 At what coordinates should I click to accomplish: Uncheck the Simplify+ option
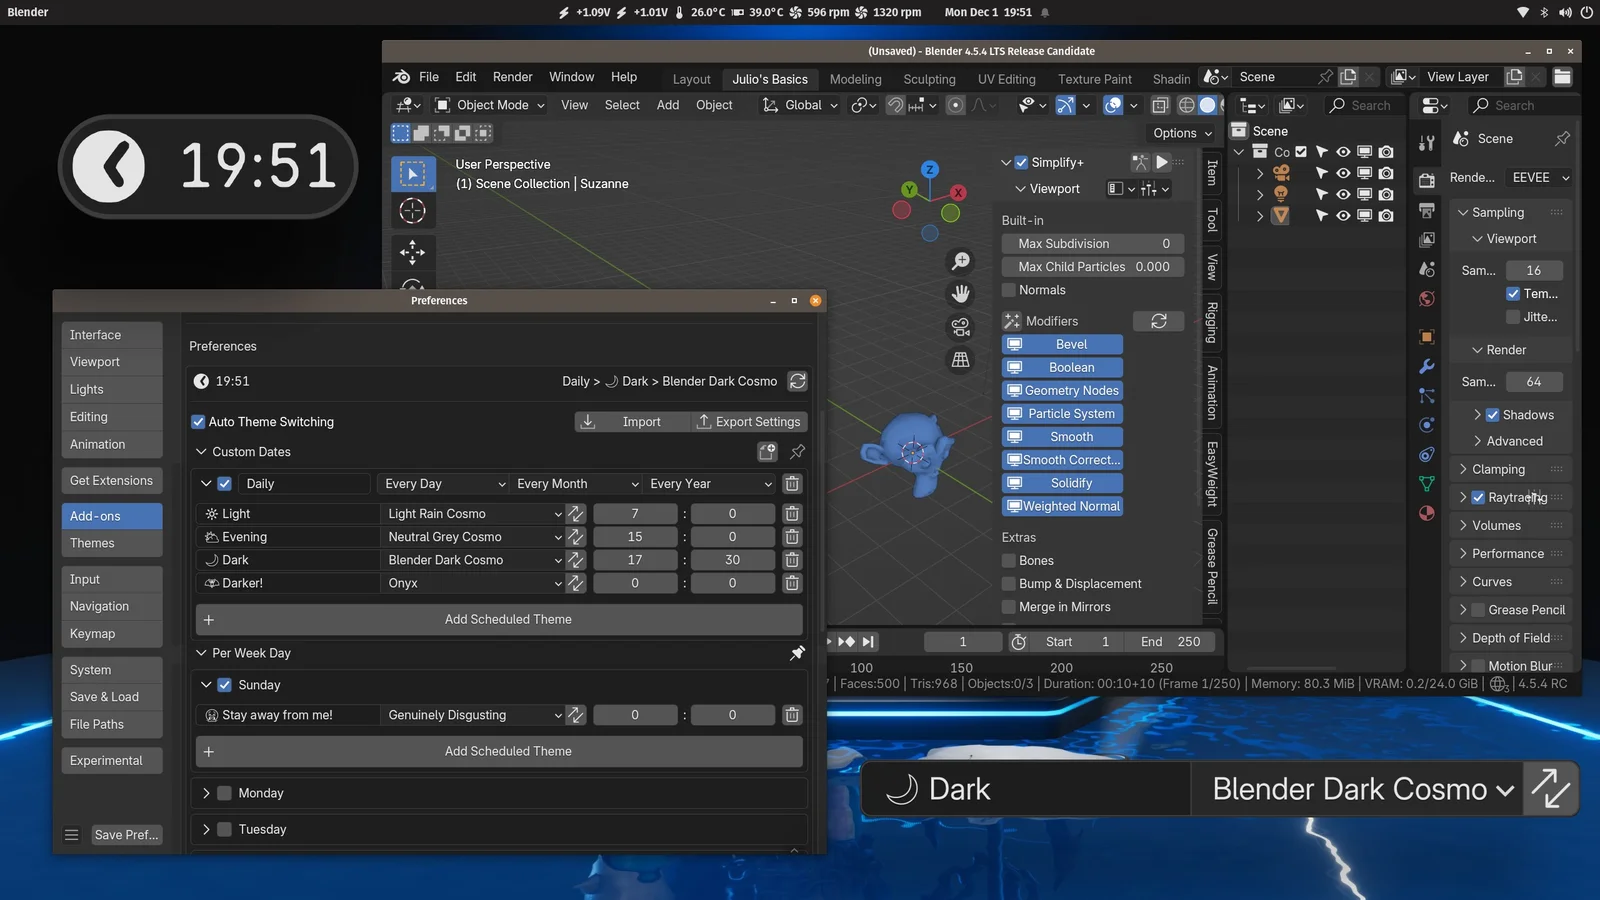click(x=1021, y=162)
